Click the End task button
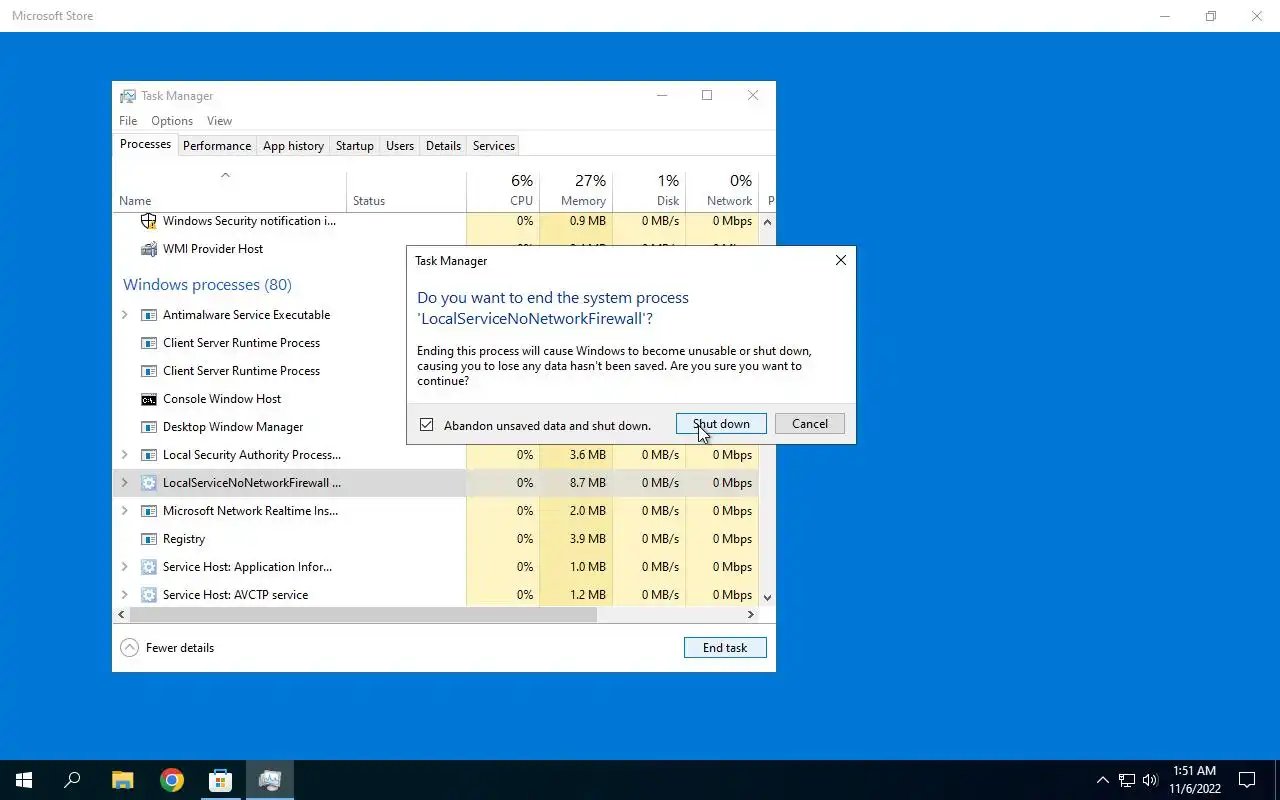 click(725, 648)
